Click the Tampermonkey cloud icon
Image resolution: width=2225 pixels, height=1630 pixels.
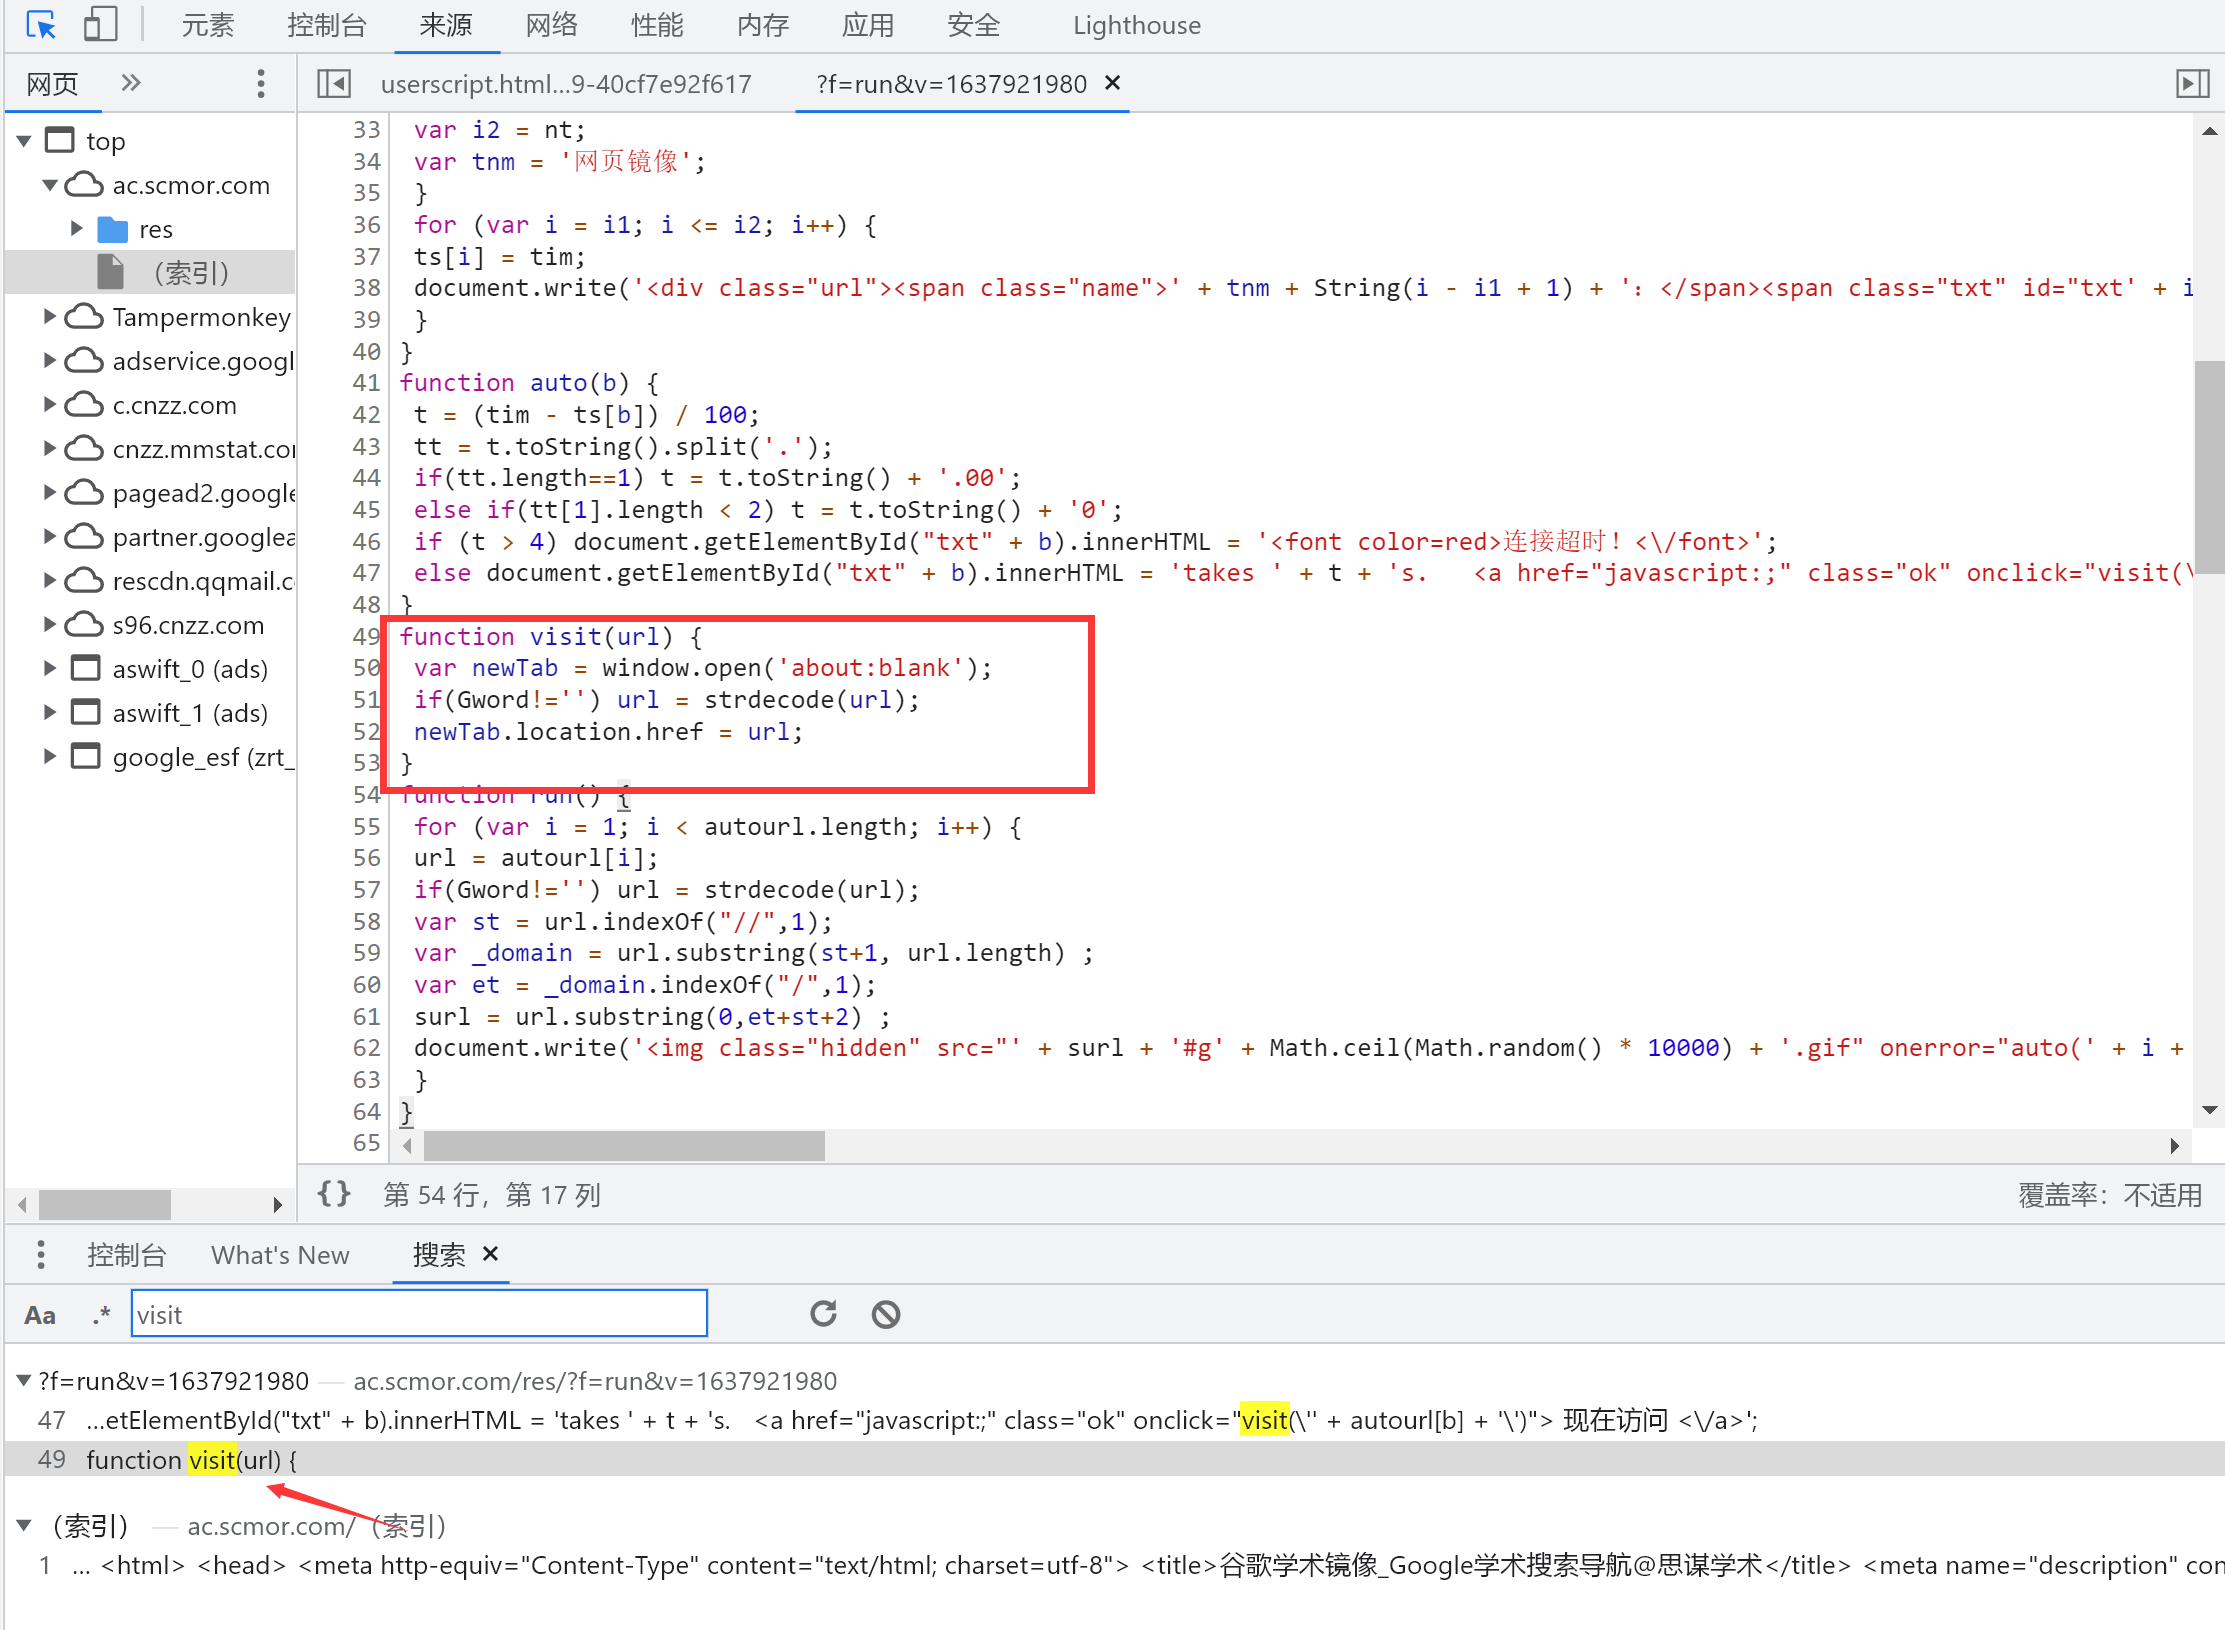click(84, 316)
